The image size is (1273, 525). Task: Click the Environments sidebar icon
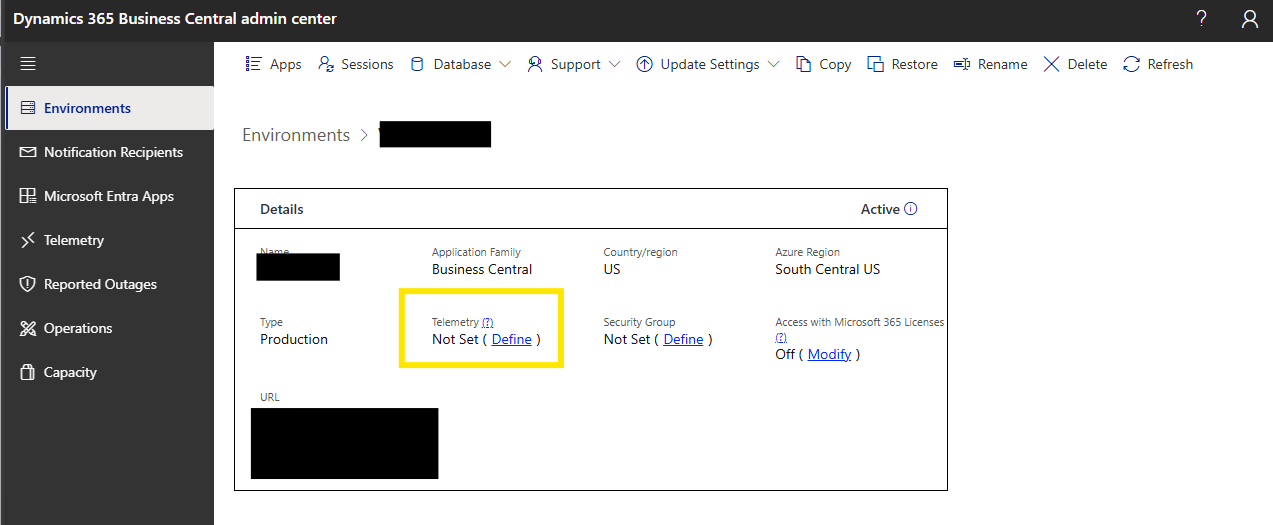click(x=28, y=108)
